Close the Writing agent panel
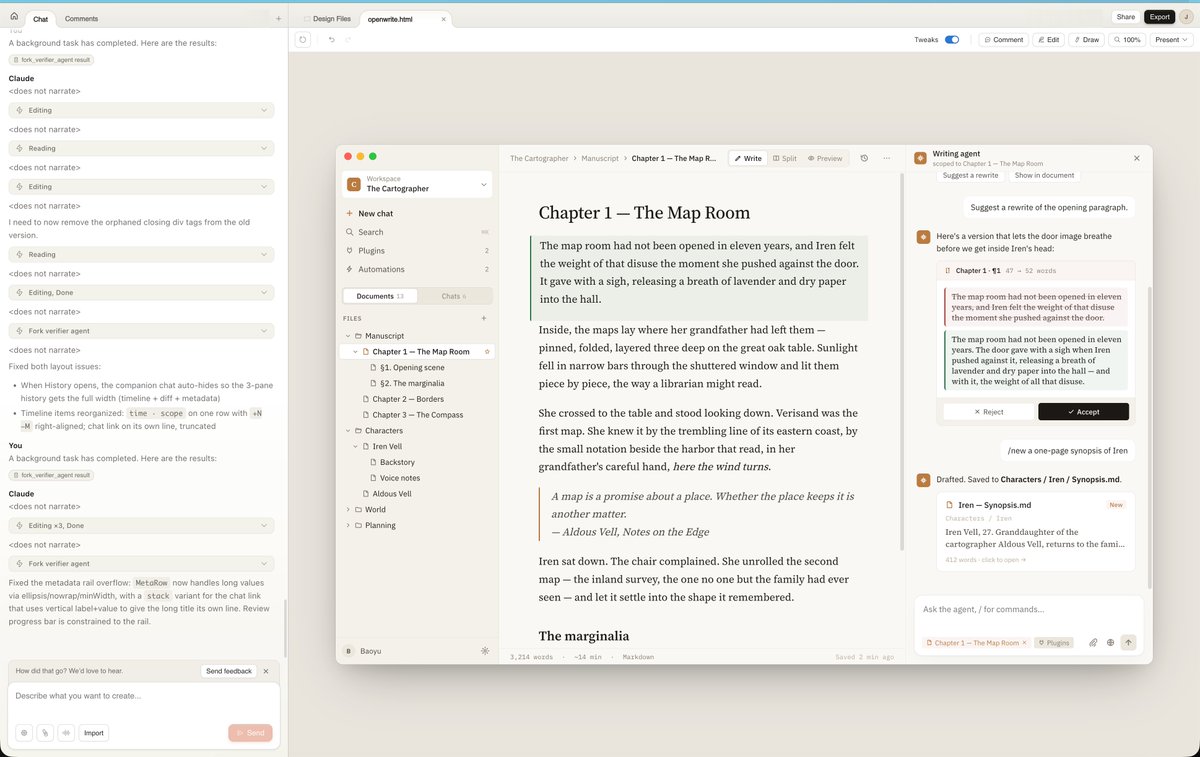This screenshot has width=1200, height=757. (x=1136, y=158)
